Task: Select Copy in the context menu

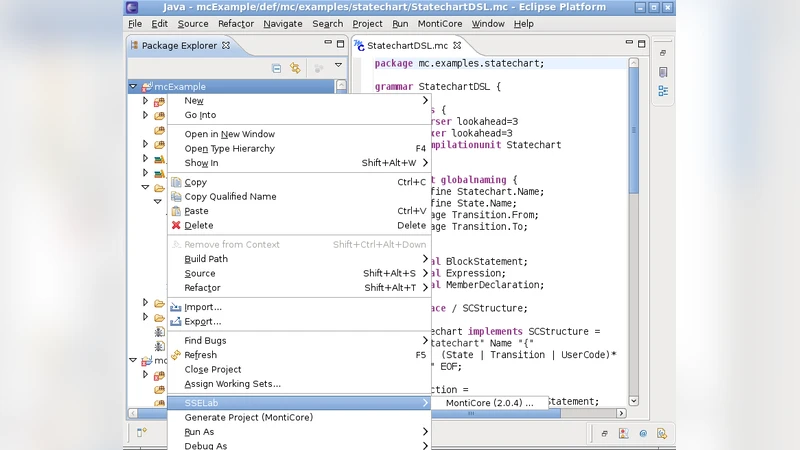Action: [x=196, y=182]
